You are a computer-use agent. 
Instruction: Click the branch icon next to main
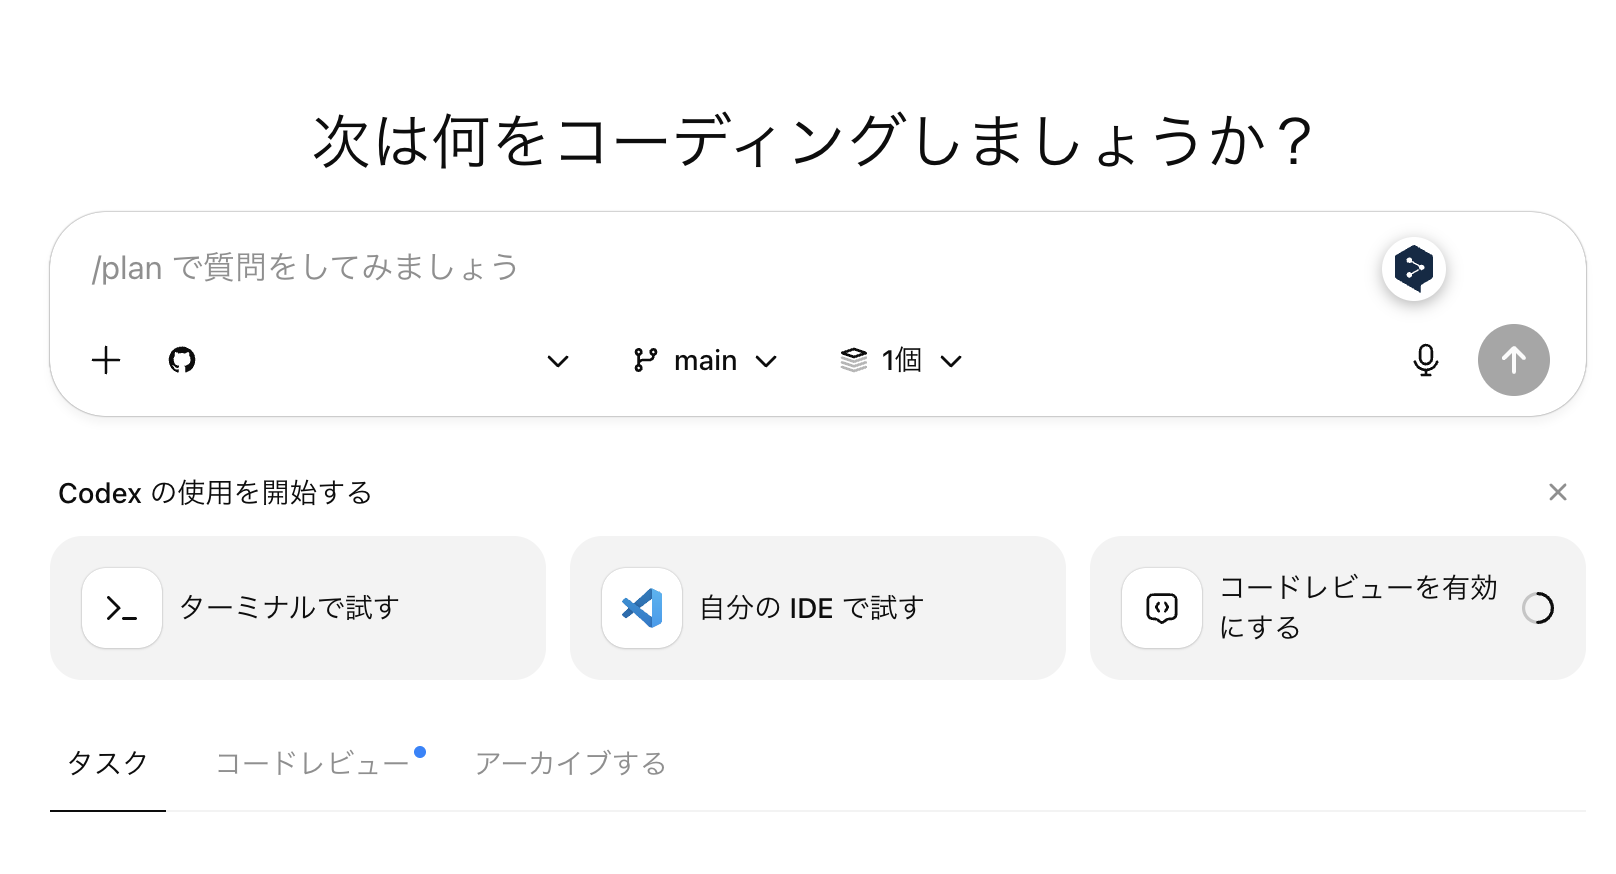point(648,360)
